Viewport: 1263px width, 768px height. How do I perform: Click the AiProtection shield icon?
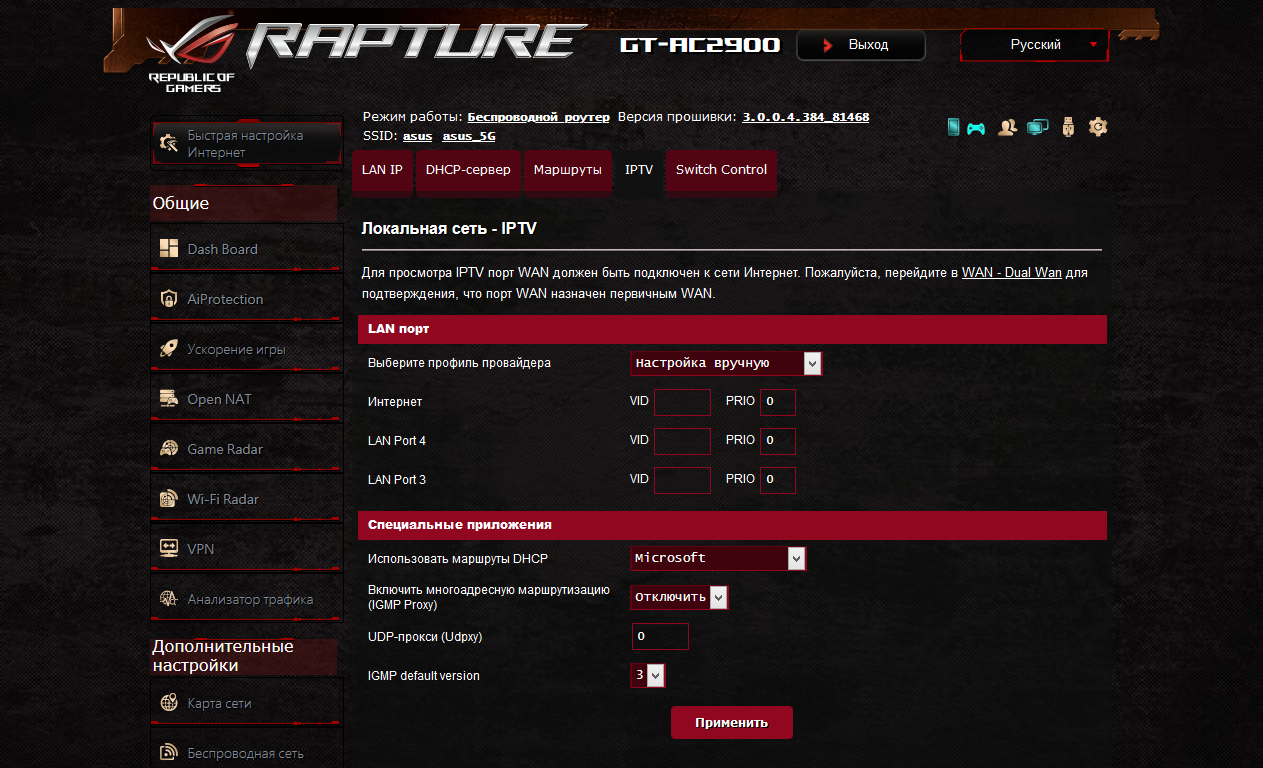(x=169, y=299)
